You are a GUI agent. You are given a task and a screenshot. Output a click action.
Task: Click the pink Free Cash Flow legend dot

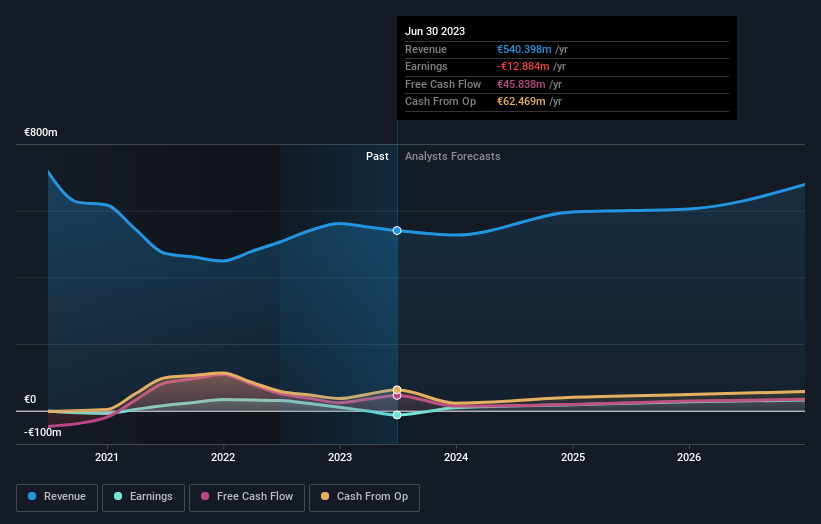205,496
